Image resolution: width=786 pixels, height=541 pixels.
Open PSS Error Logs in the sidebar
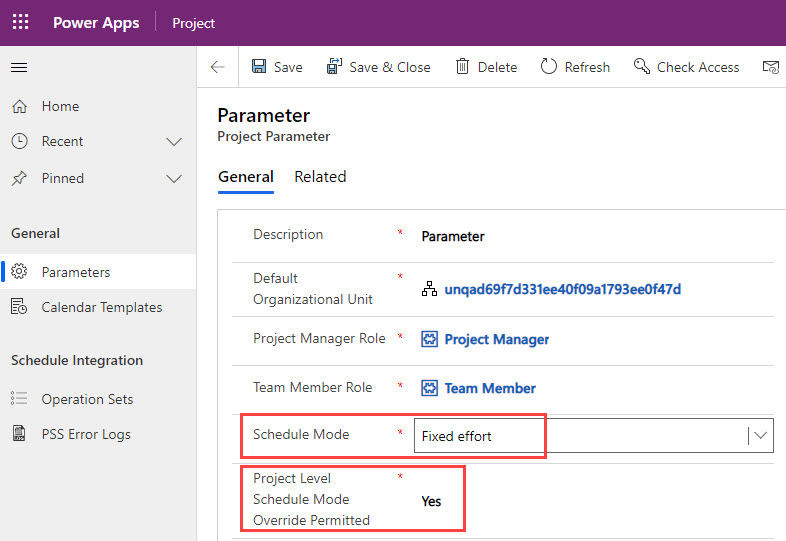pos(98,434)
